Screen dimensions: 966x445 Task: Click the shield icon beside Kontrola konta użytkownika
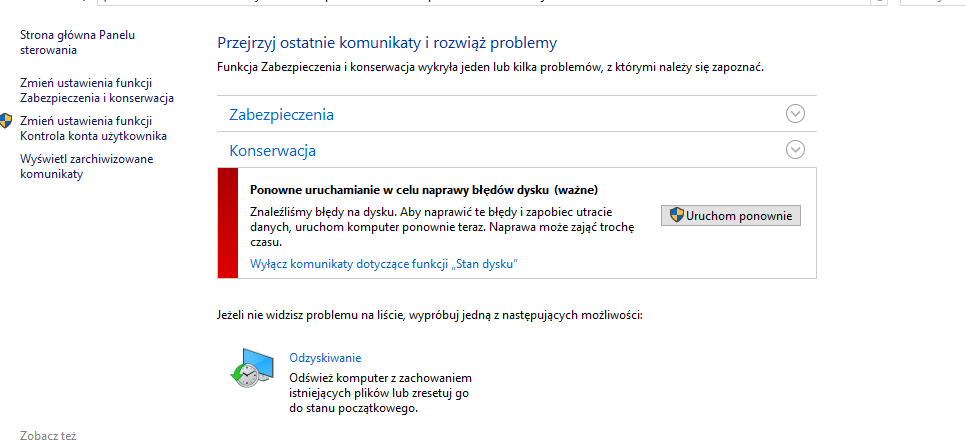[x=6, y=120]
